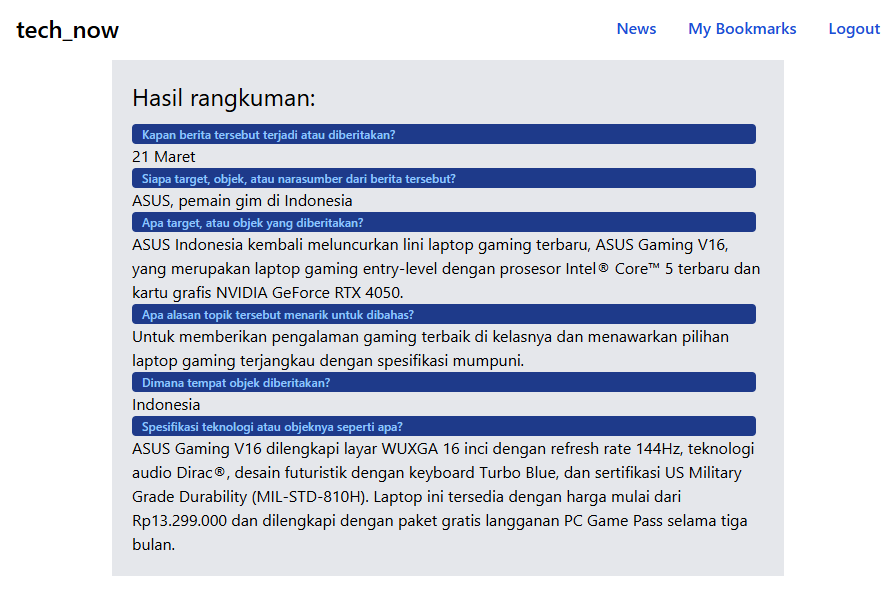Click 'Dimana tempat objek diberitakan?' question bar
The image size is (889, 615).
(x=444, y=382)
